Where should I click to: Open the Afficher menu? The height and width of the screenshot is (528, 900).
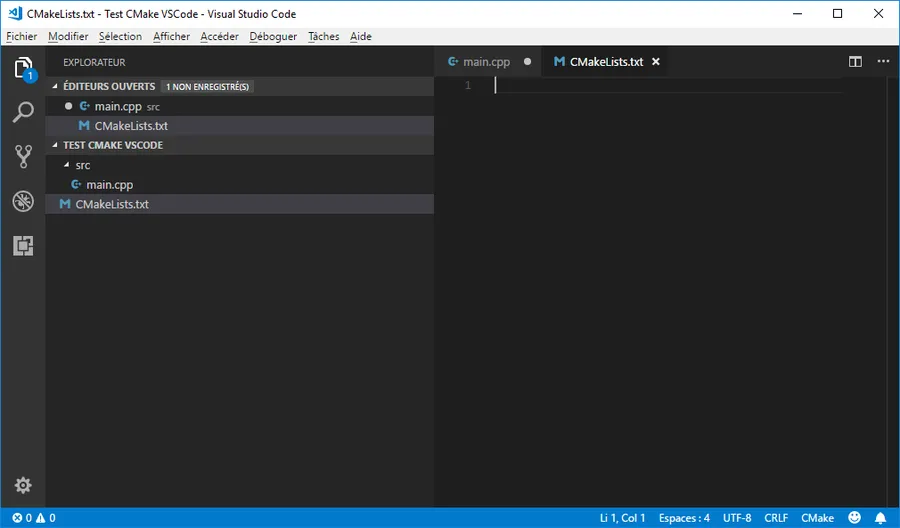coord(171,36)
